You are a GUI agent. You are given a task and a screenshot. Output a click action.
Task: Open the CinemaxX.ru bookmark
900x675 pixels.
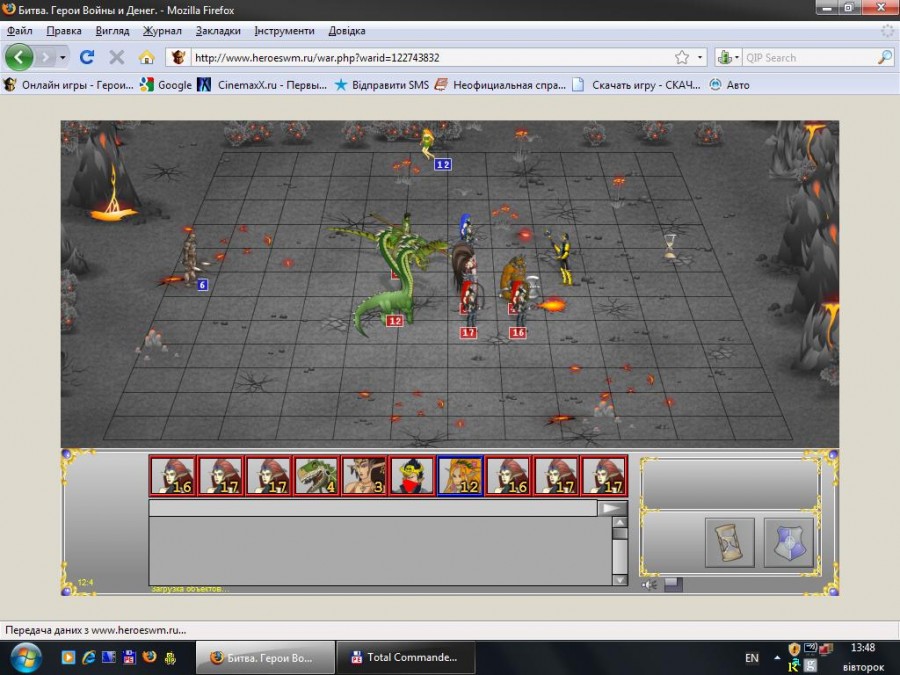click(x=262, y=85)
